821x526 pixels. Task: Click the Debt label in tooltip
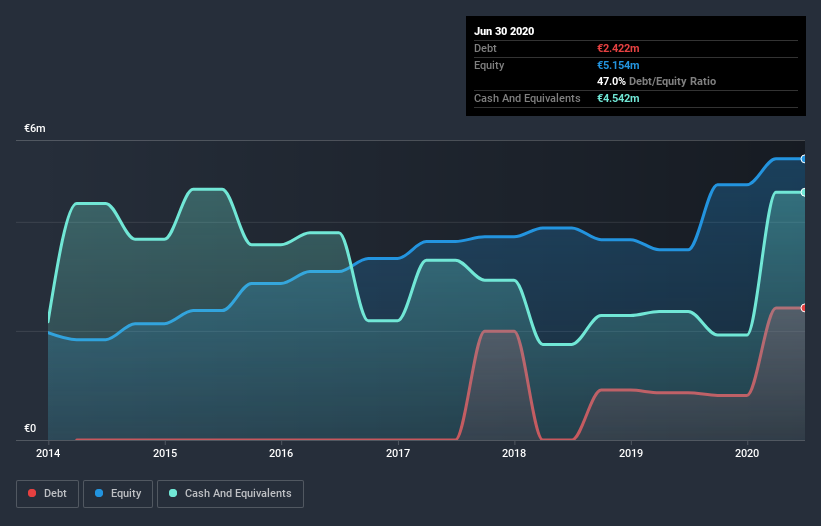coord(485,48)
